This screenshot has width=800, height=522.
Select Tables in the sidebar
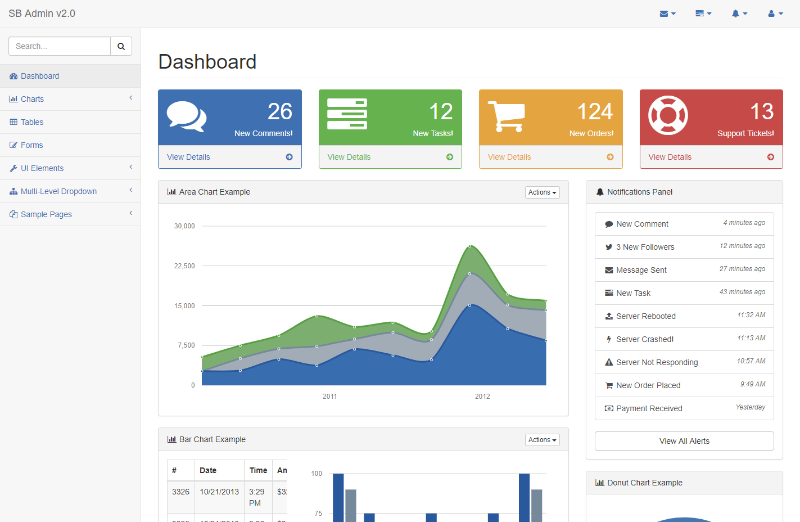(x=32, y=122)
